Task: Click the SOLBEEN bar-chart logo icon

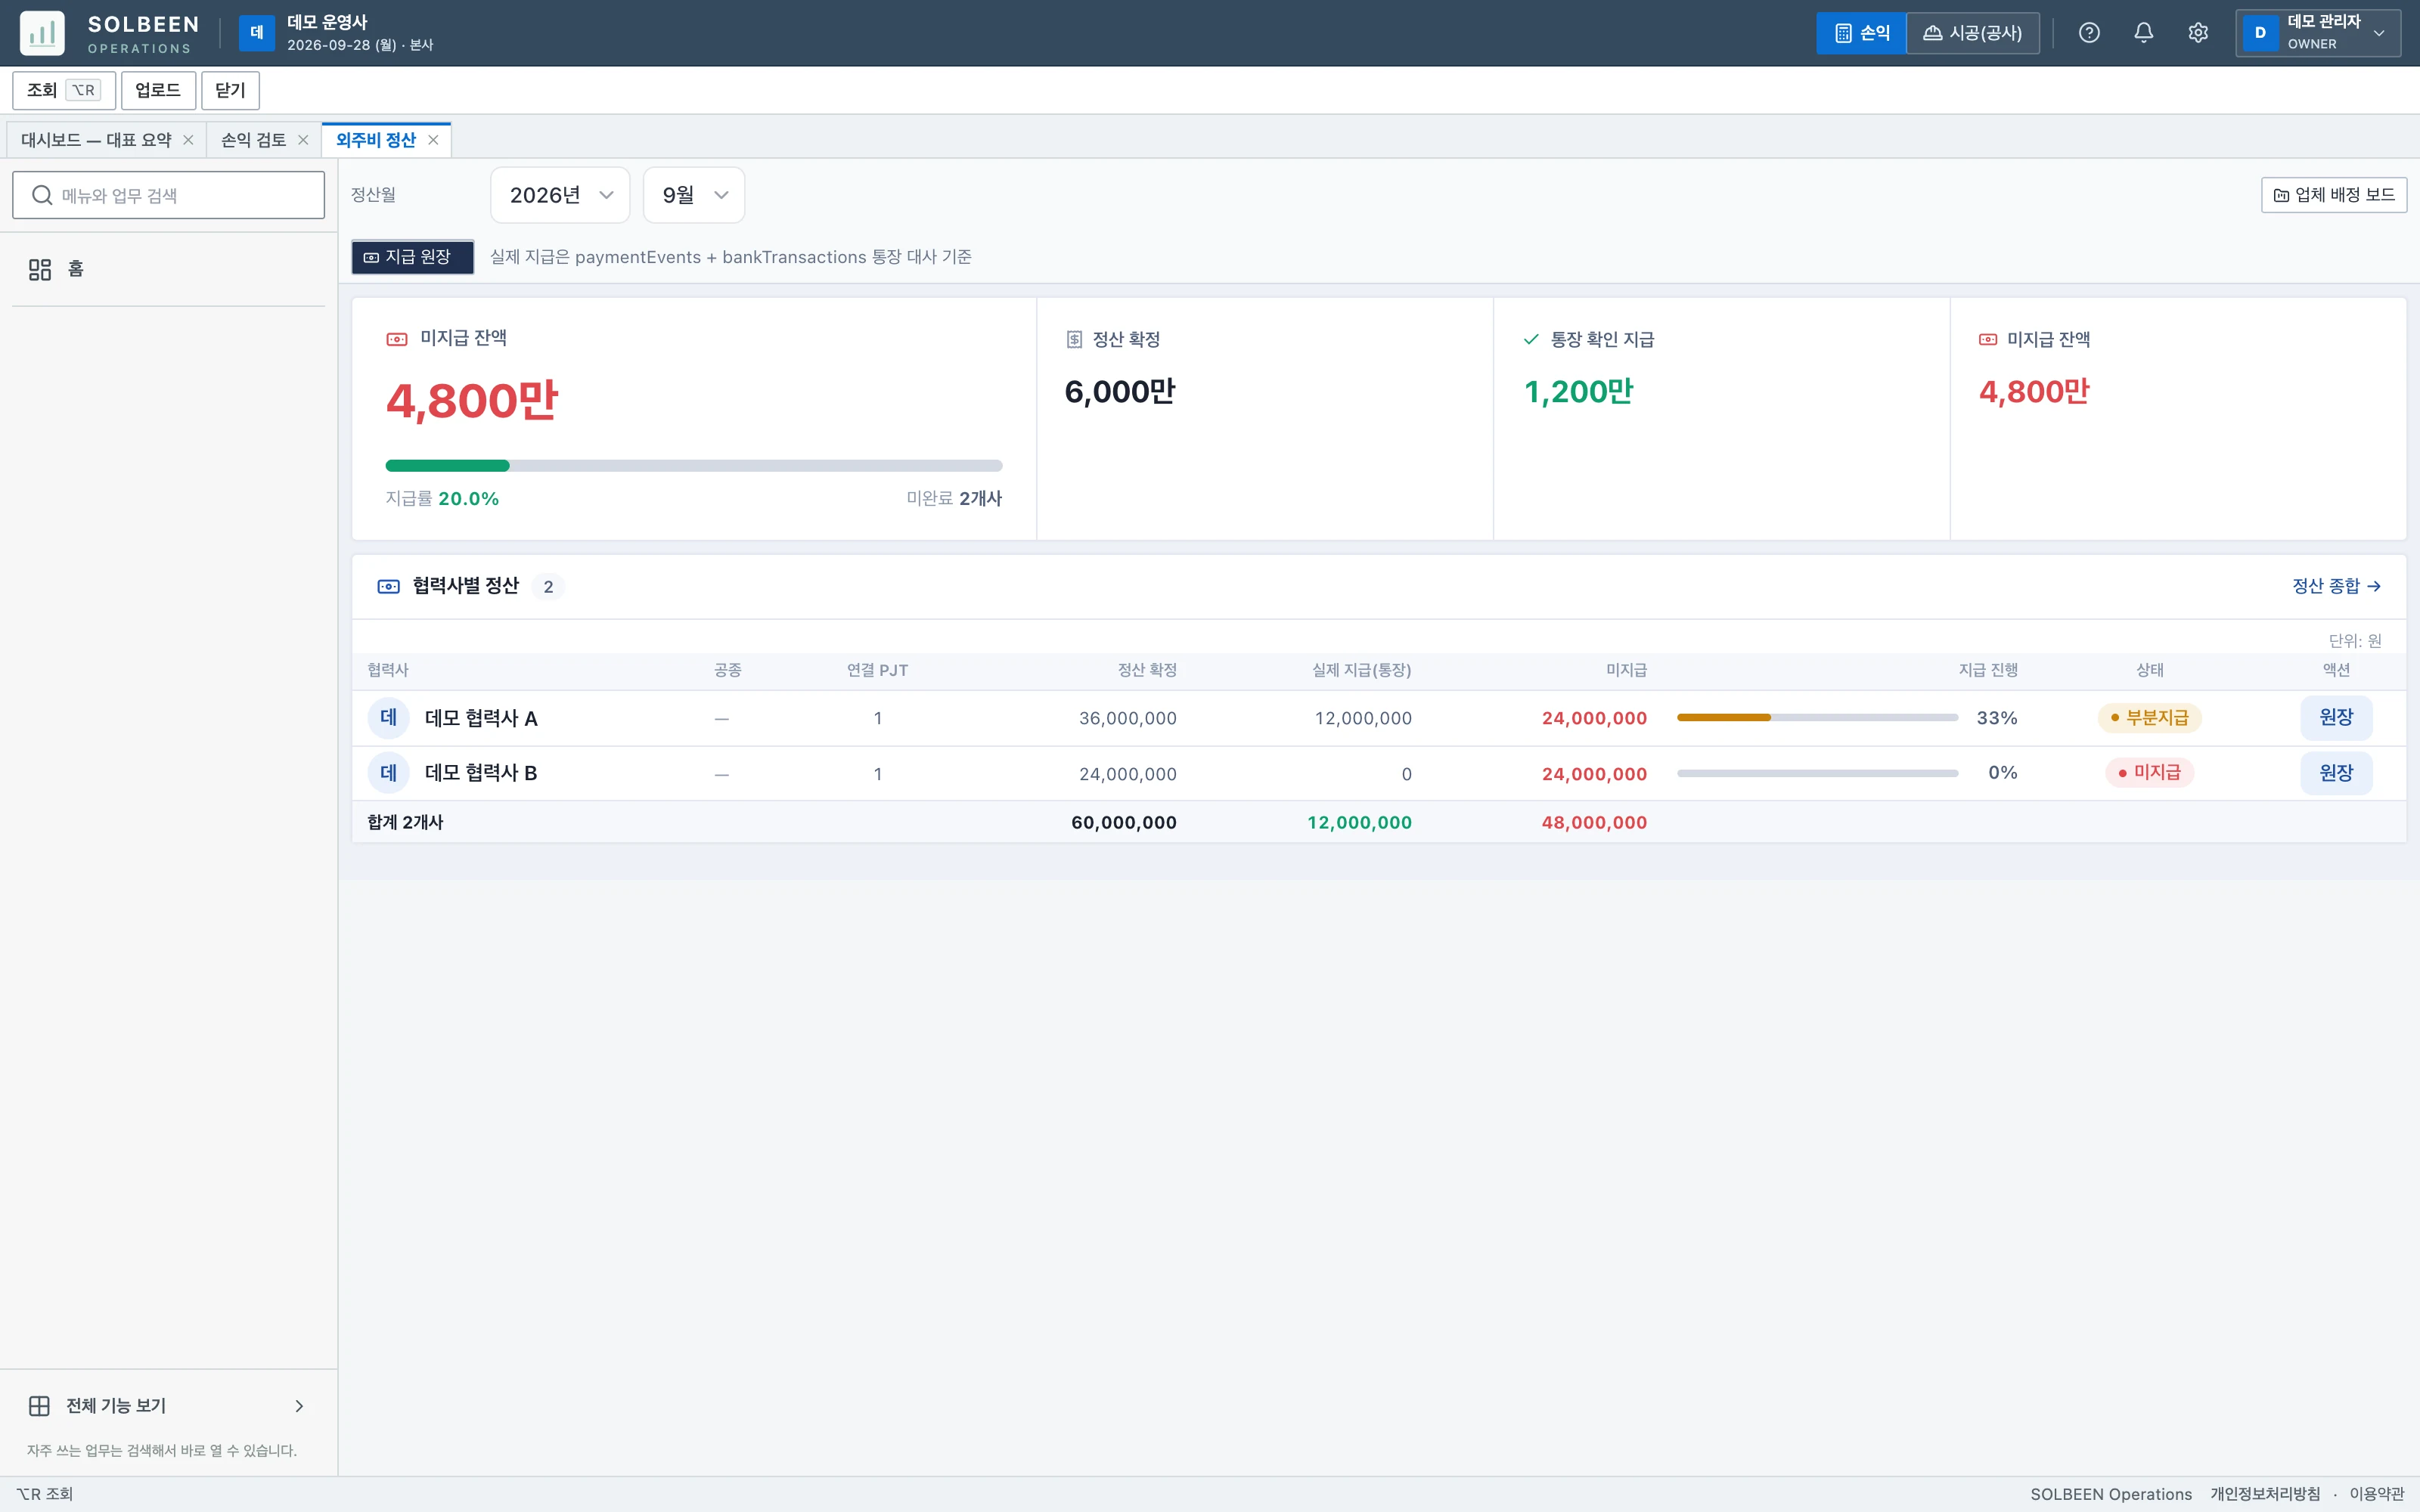Action: pos(42,33)
